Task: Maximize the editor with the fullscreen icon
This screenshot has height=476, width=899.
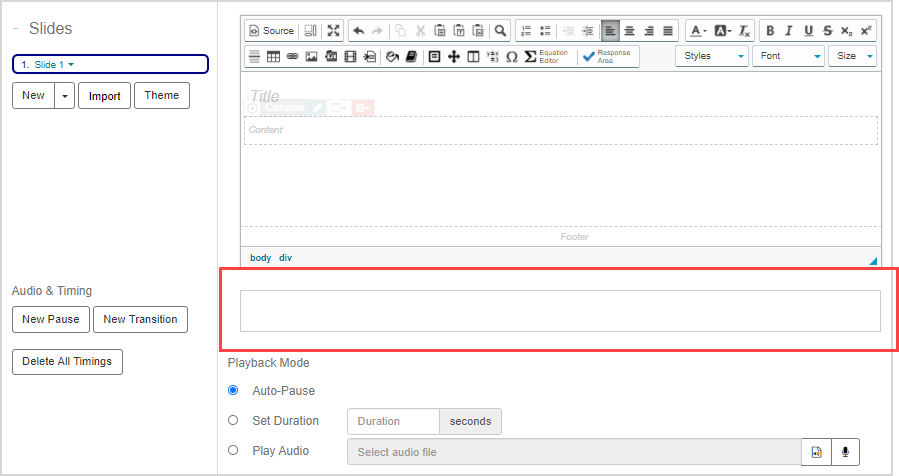Action: (x=334, y=31)
